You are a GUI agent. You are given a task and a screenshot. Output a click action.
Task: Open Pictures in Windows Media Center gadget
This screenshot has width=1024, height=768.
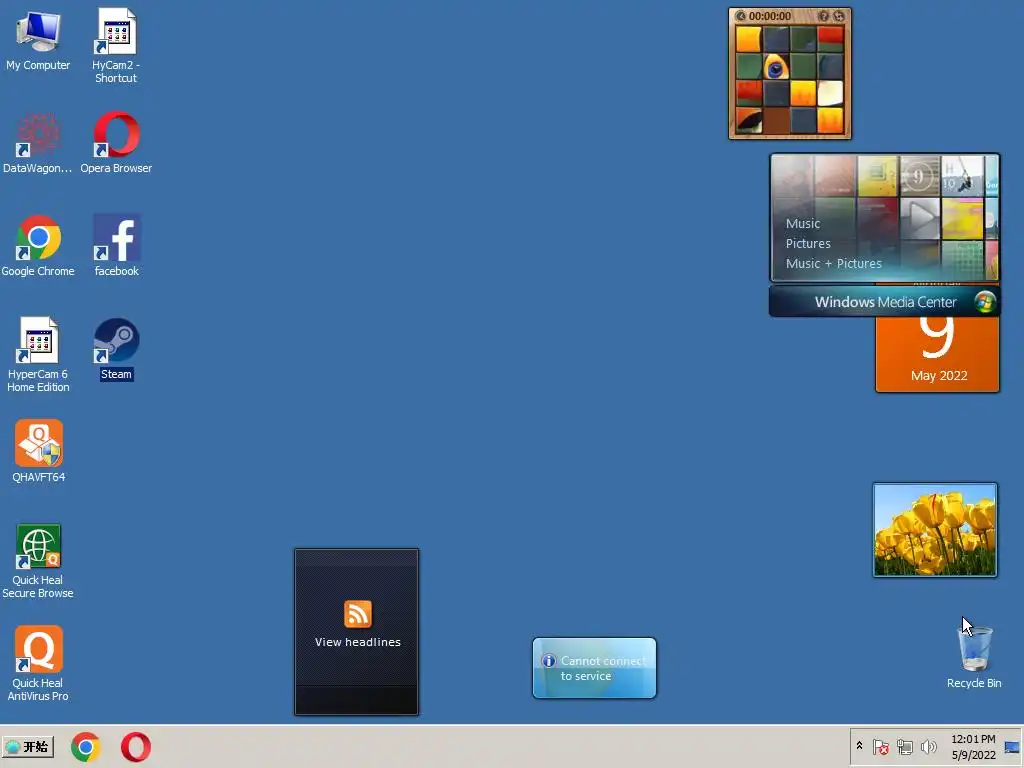(x=808, y=244)
